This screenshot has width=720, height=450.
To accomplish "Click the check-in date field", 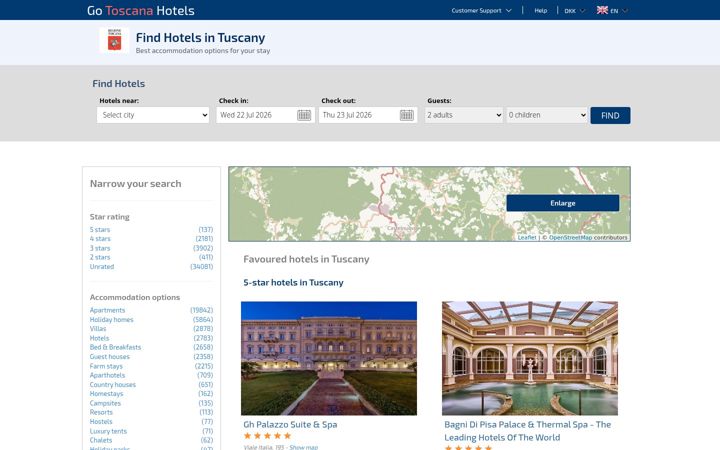I will (x=265, y=115).
